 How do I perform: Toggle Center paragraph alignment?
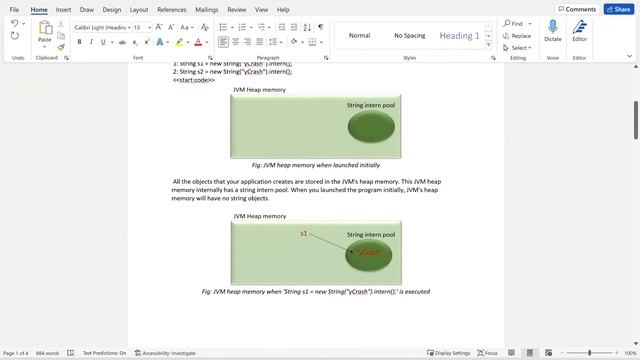tap(236, 42)
